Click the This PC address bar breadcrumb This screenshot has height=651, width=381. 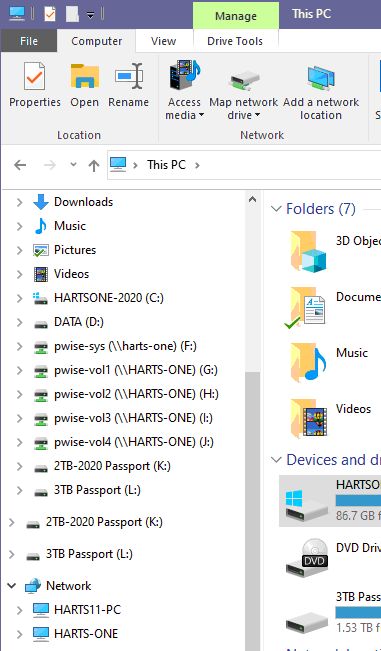point(166,165)
